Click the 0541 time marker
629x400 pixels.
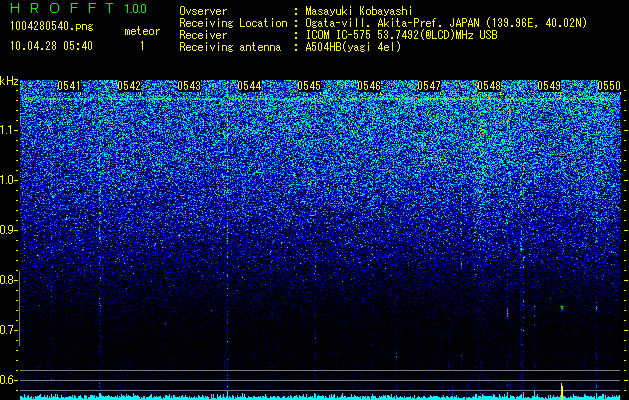[x=69, y=86]
